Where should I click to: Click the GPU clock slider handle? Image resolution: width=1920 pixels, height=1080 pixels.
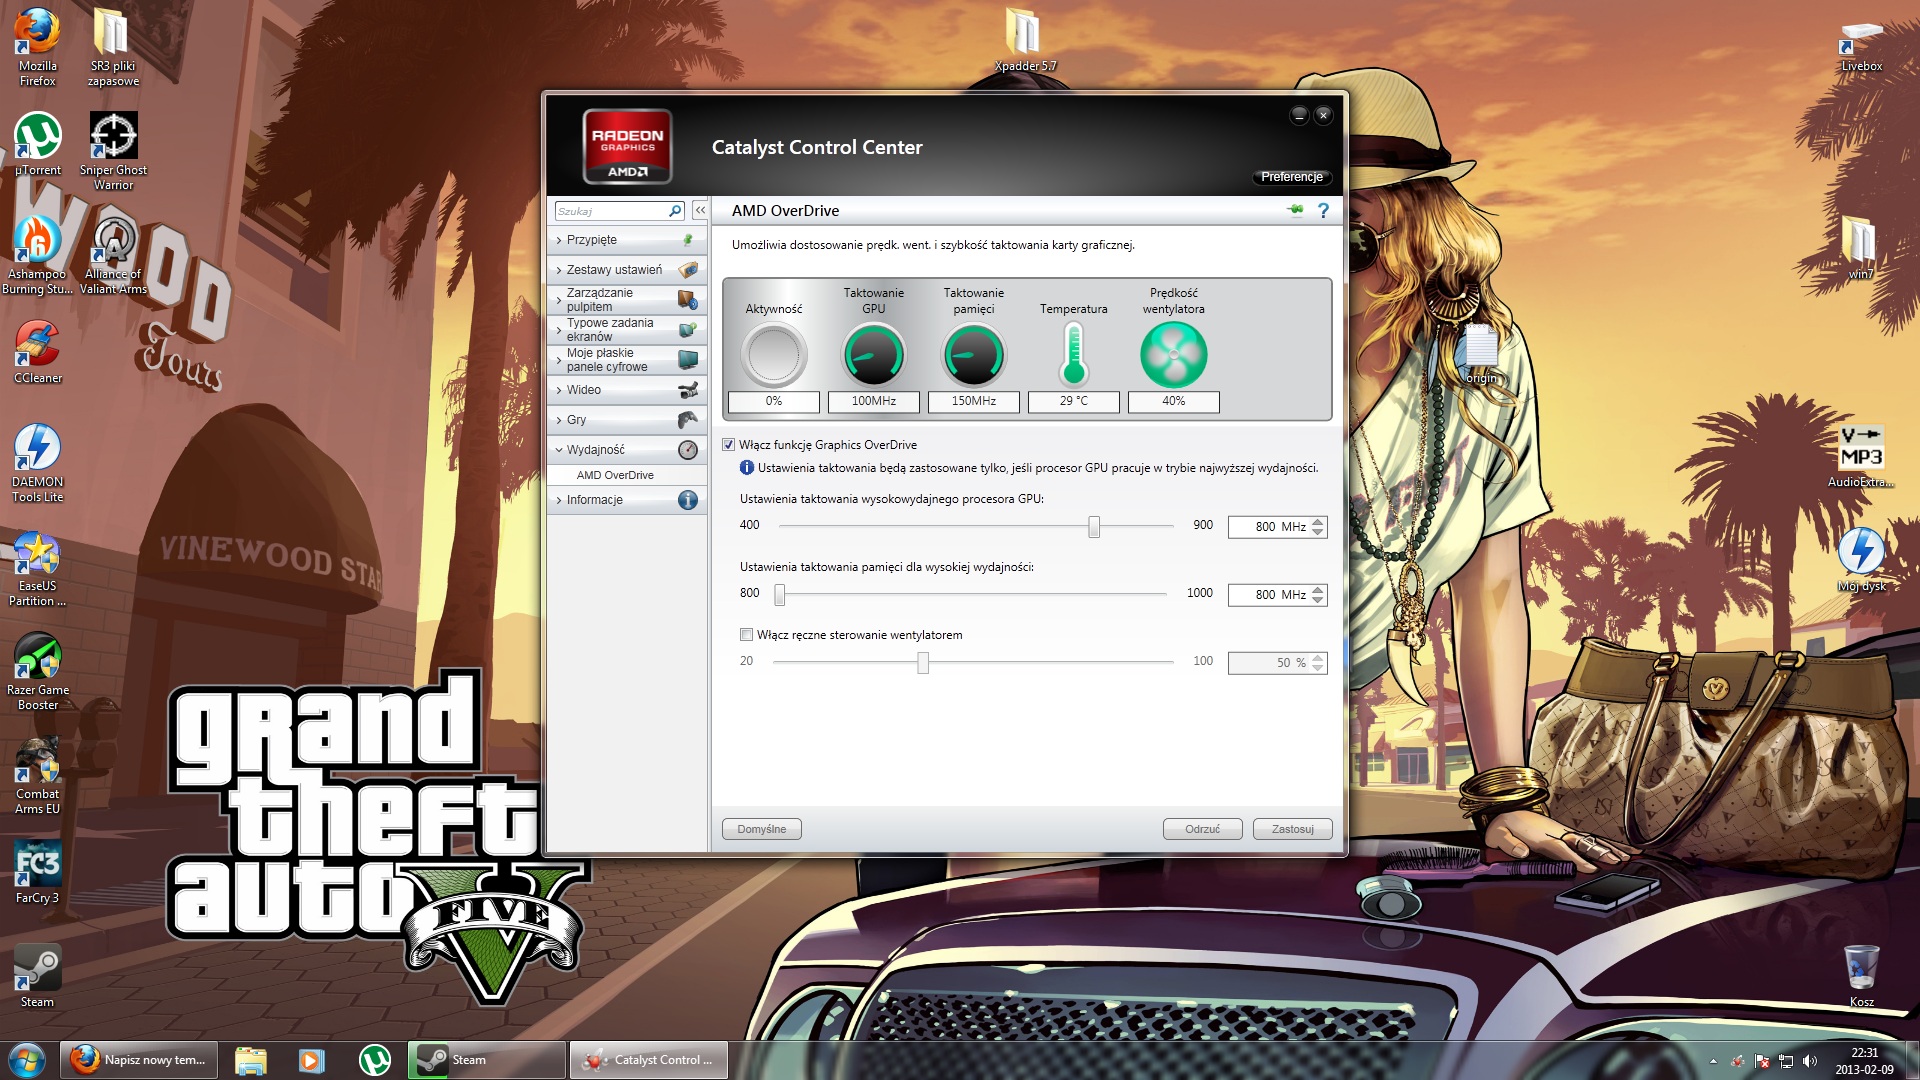pos(1094,527)
